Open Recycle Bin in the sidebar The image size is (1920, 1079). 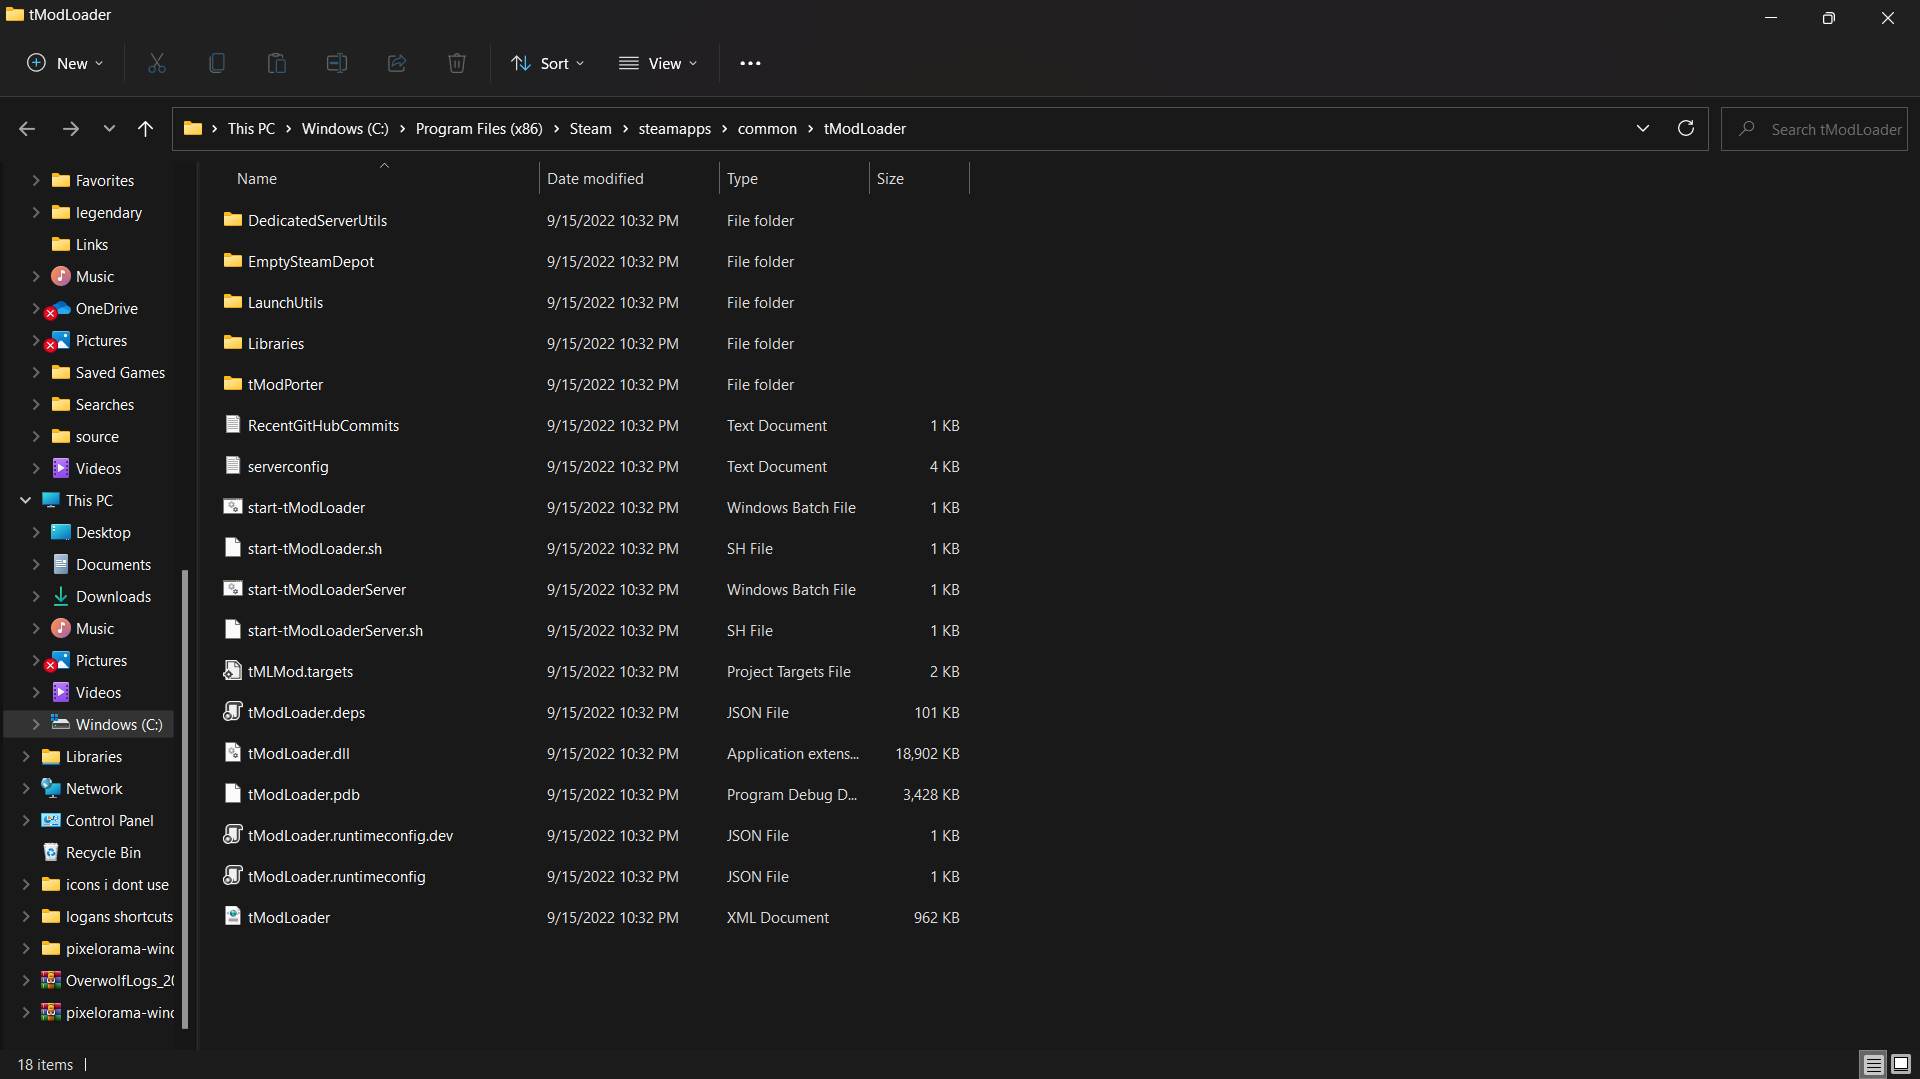tap(103, 853)
